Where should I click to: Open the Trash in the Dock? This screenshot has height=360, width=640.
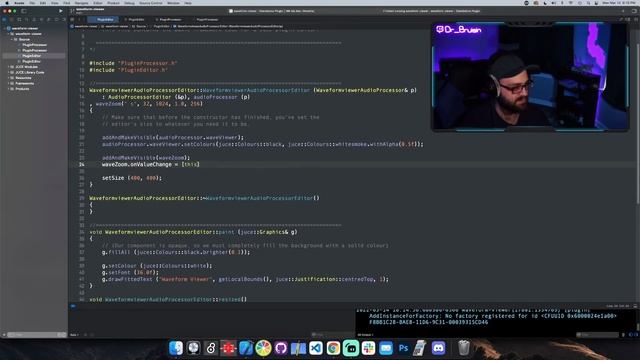point(464,348)
